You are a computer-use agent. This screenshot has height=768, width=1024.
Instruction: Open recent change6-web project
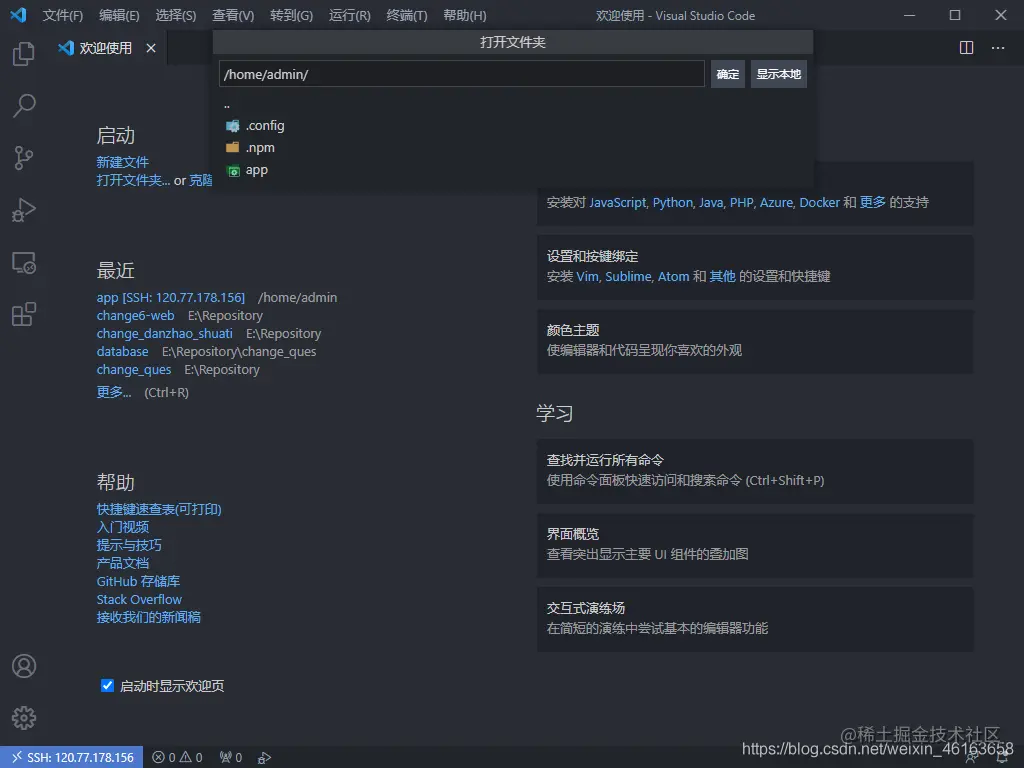click(x=135, y=315)
